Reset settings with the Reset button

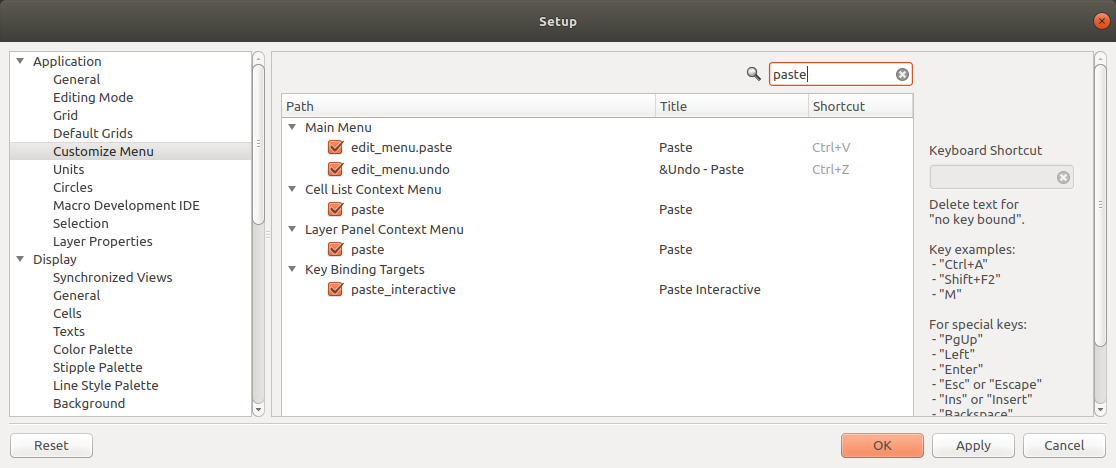click(x=51, y=445)
